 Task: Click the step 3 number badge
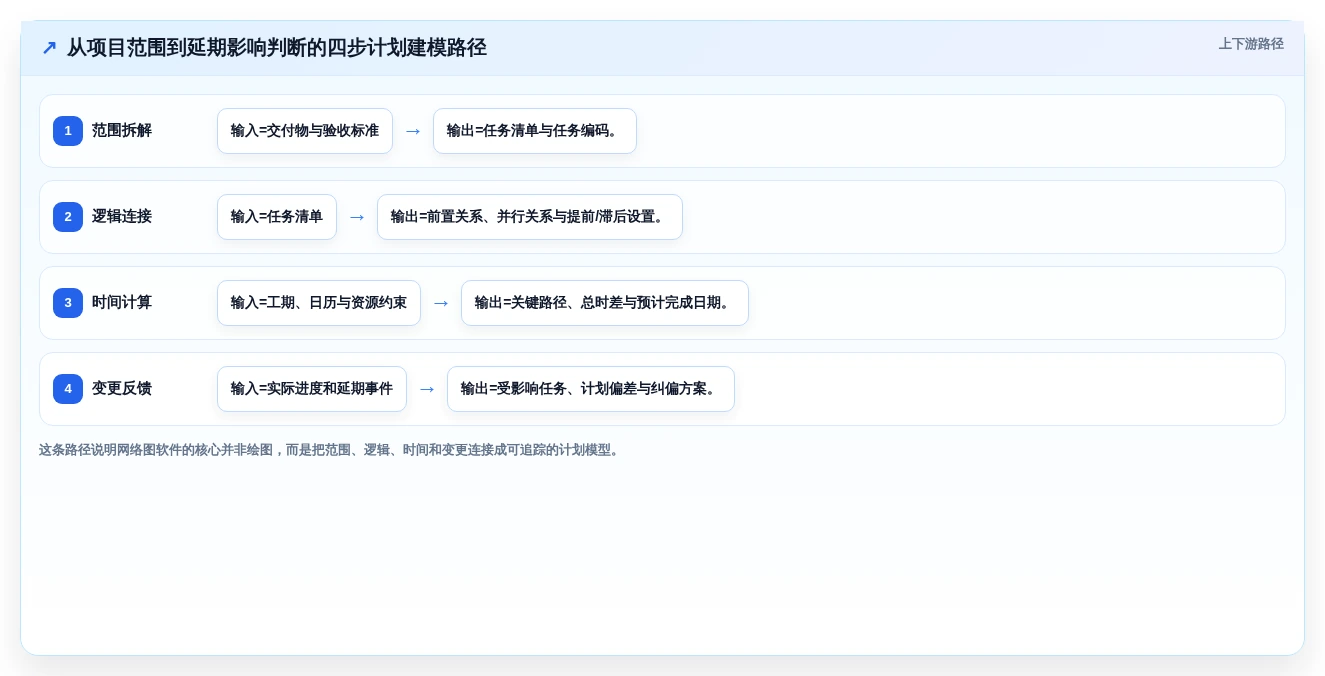tap(68, 303)
